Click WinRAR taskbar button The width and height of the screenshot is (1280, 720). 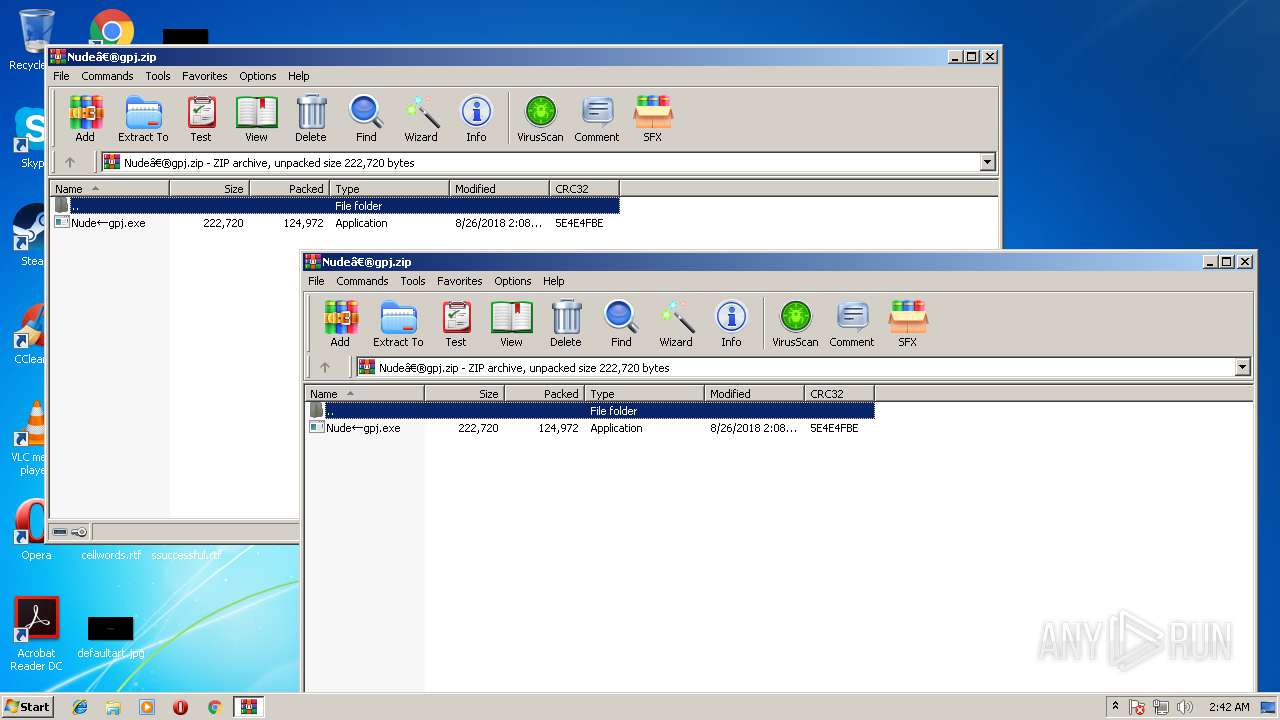(x=249, y=707)
